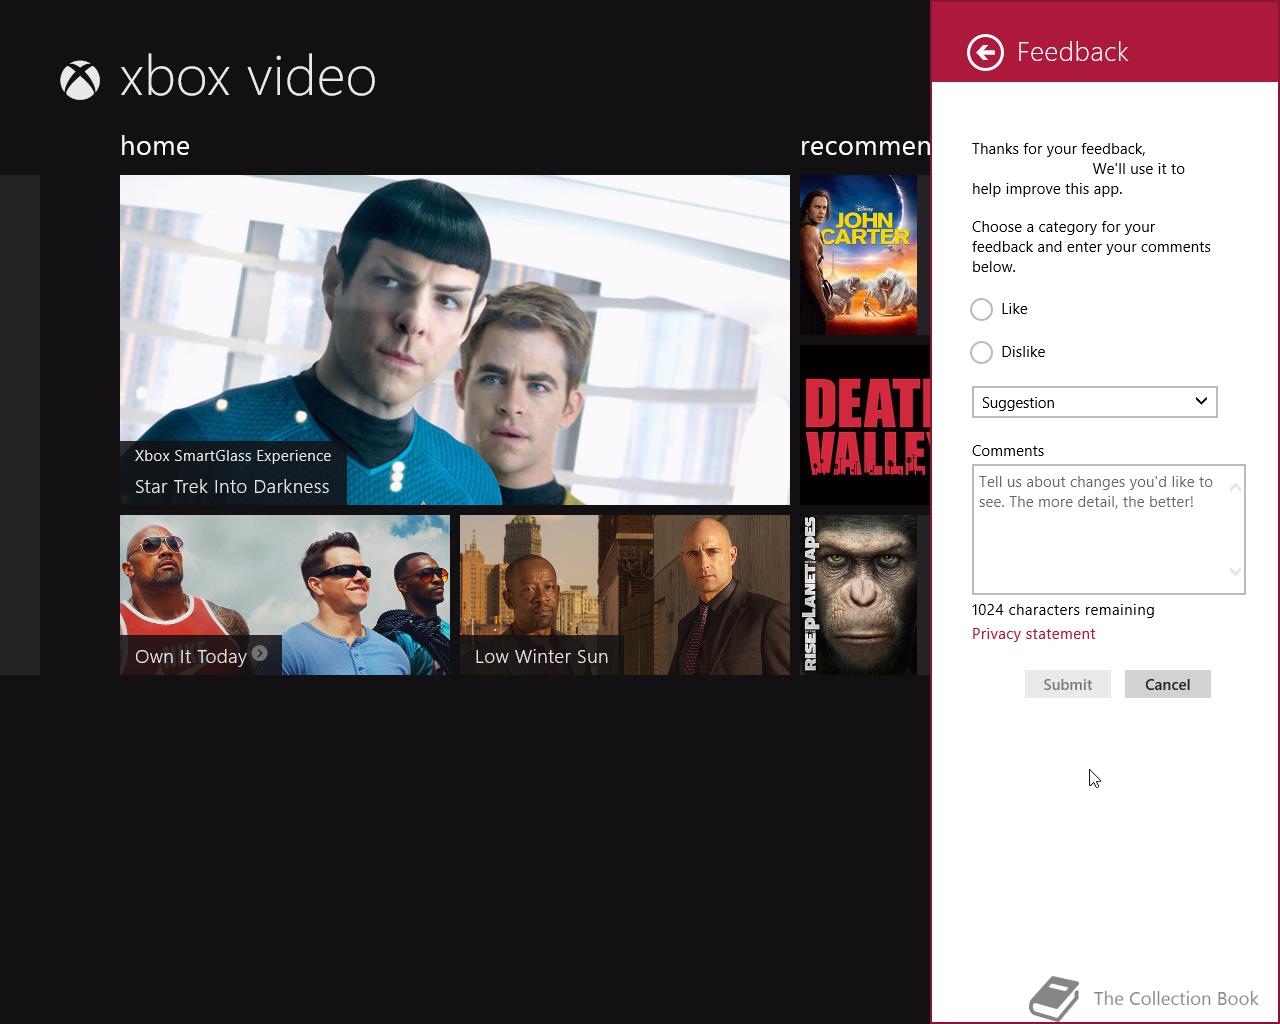
Task: Select the Like radio button
Action: [x=981, y=309]
